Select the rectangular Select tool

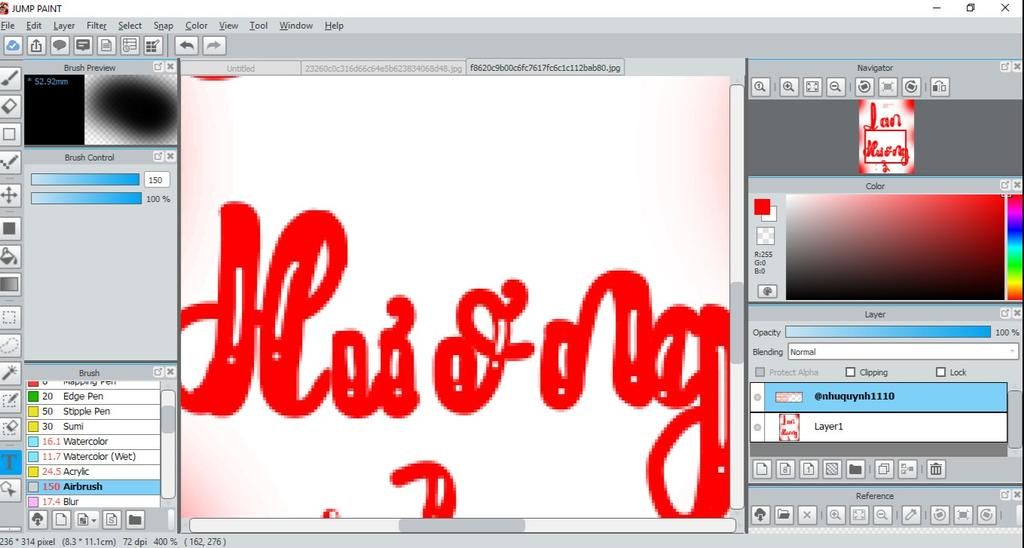tap(9, 317)
